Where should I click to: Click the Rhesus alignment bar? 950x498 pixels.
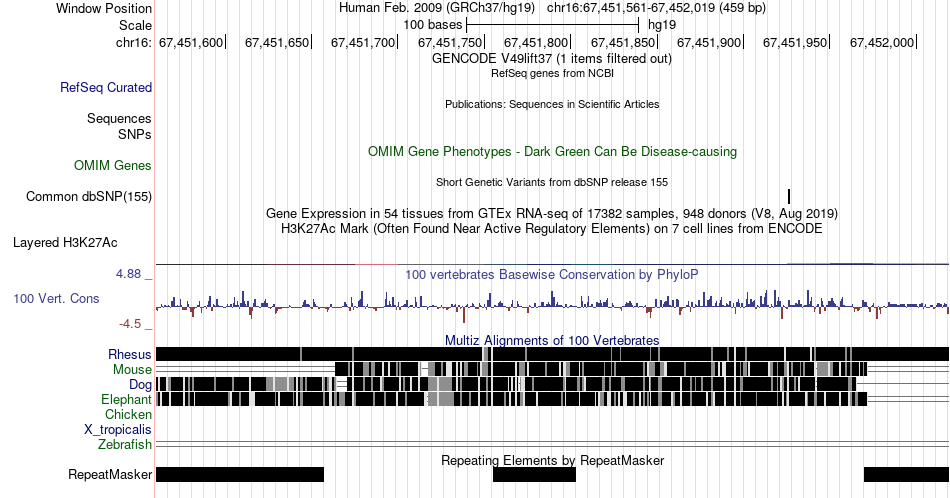pyautogui.click(x=553, y=354)
